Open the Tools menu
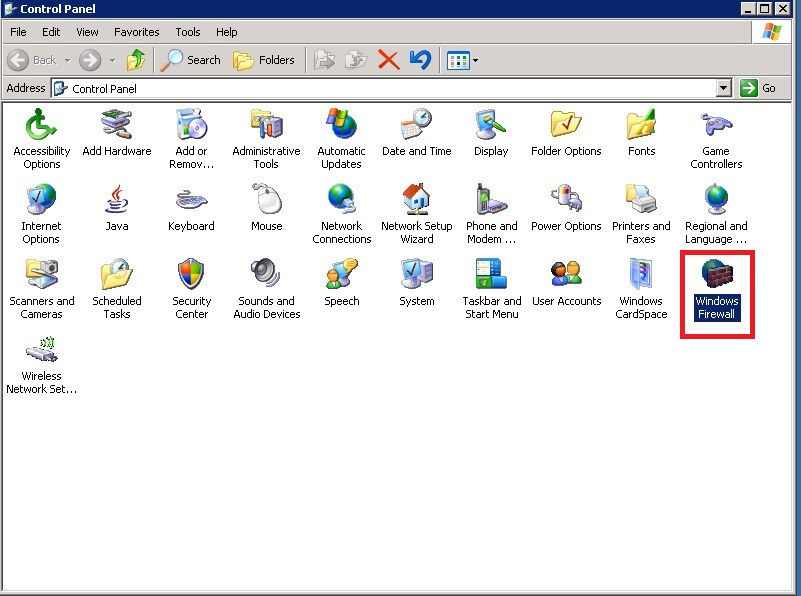 (187, 32)
